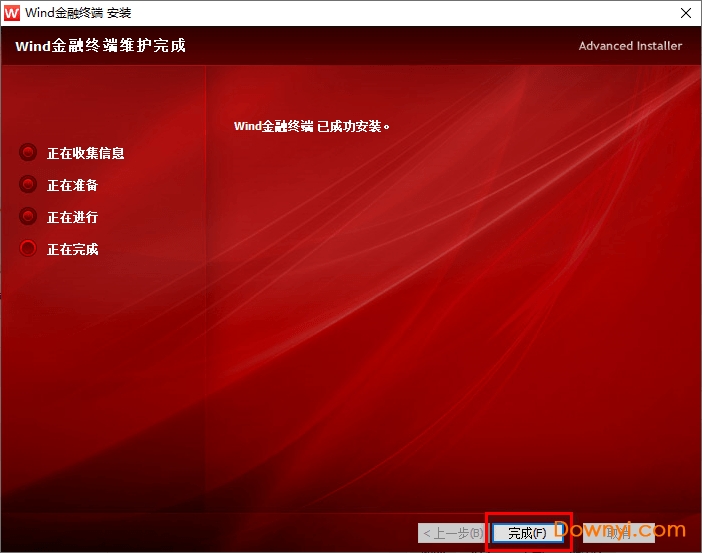Select the 正在完成 step label
This screenshot has height=553, width=702.
73,249
